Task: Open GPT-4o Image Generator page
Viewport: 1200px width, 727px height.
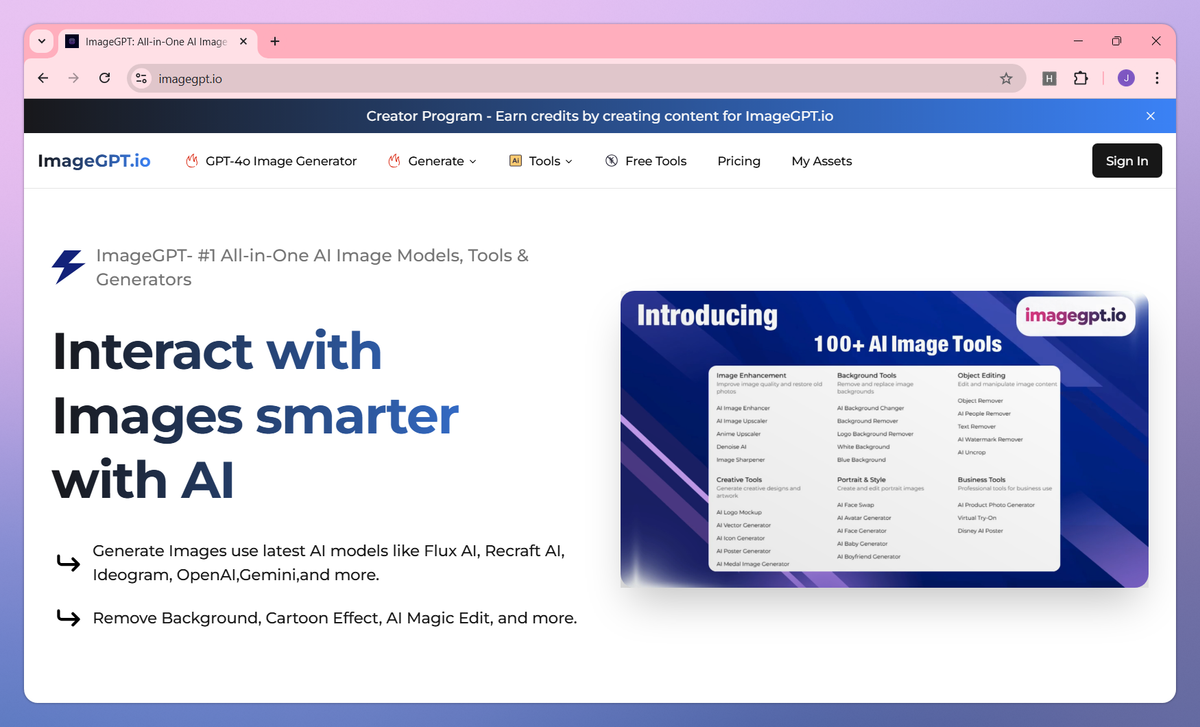Action: [281, 161]
